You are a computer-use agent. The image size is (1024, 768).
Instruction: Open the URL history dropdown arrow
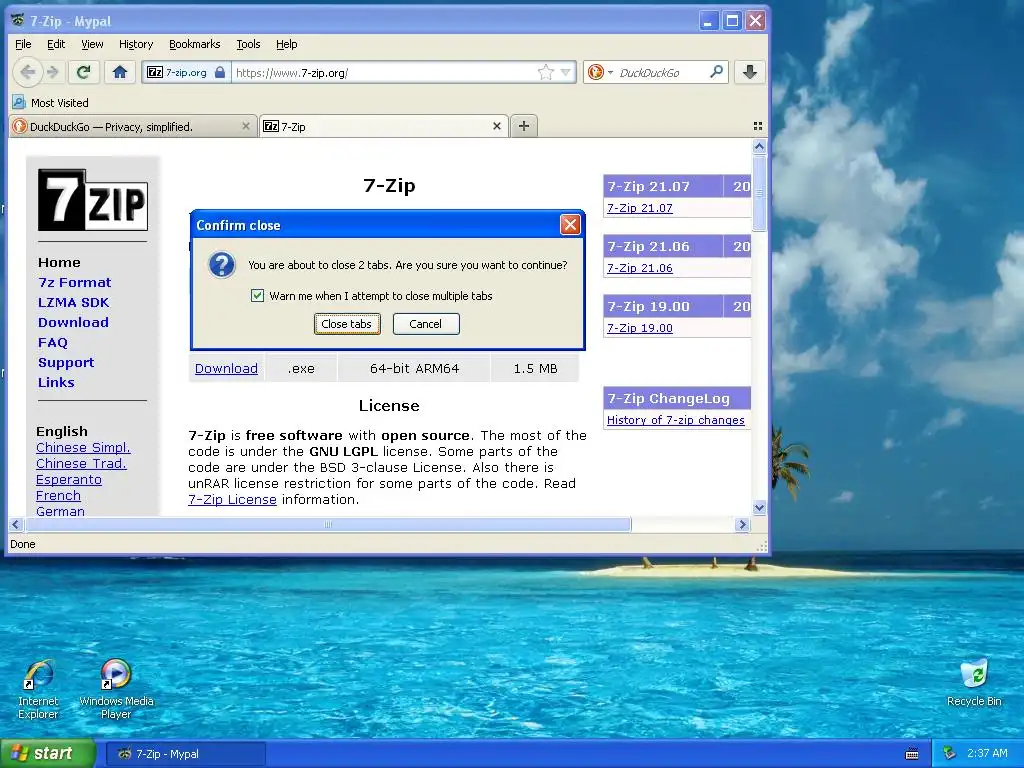point(566,72)
